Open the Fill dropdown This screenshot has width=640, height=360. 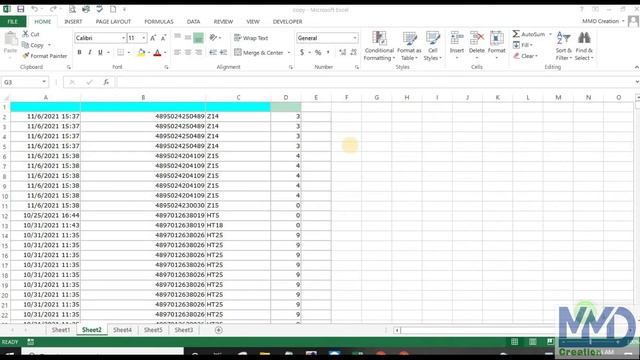click(523, 45)
